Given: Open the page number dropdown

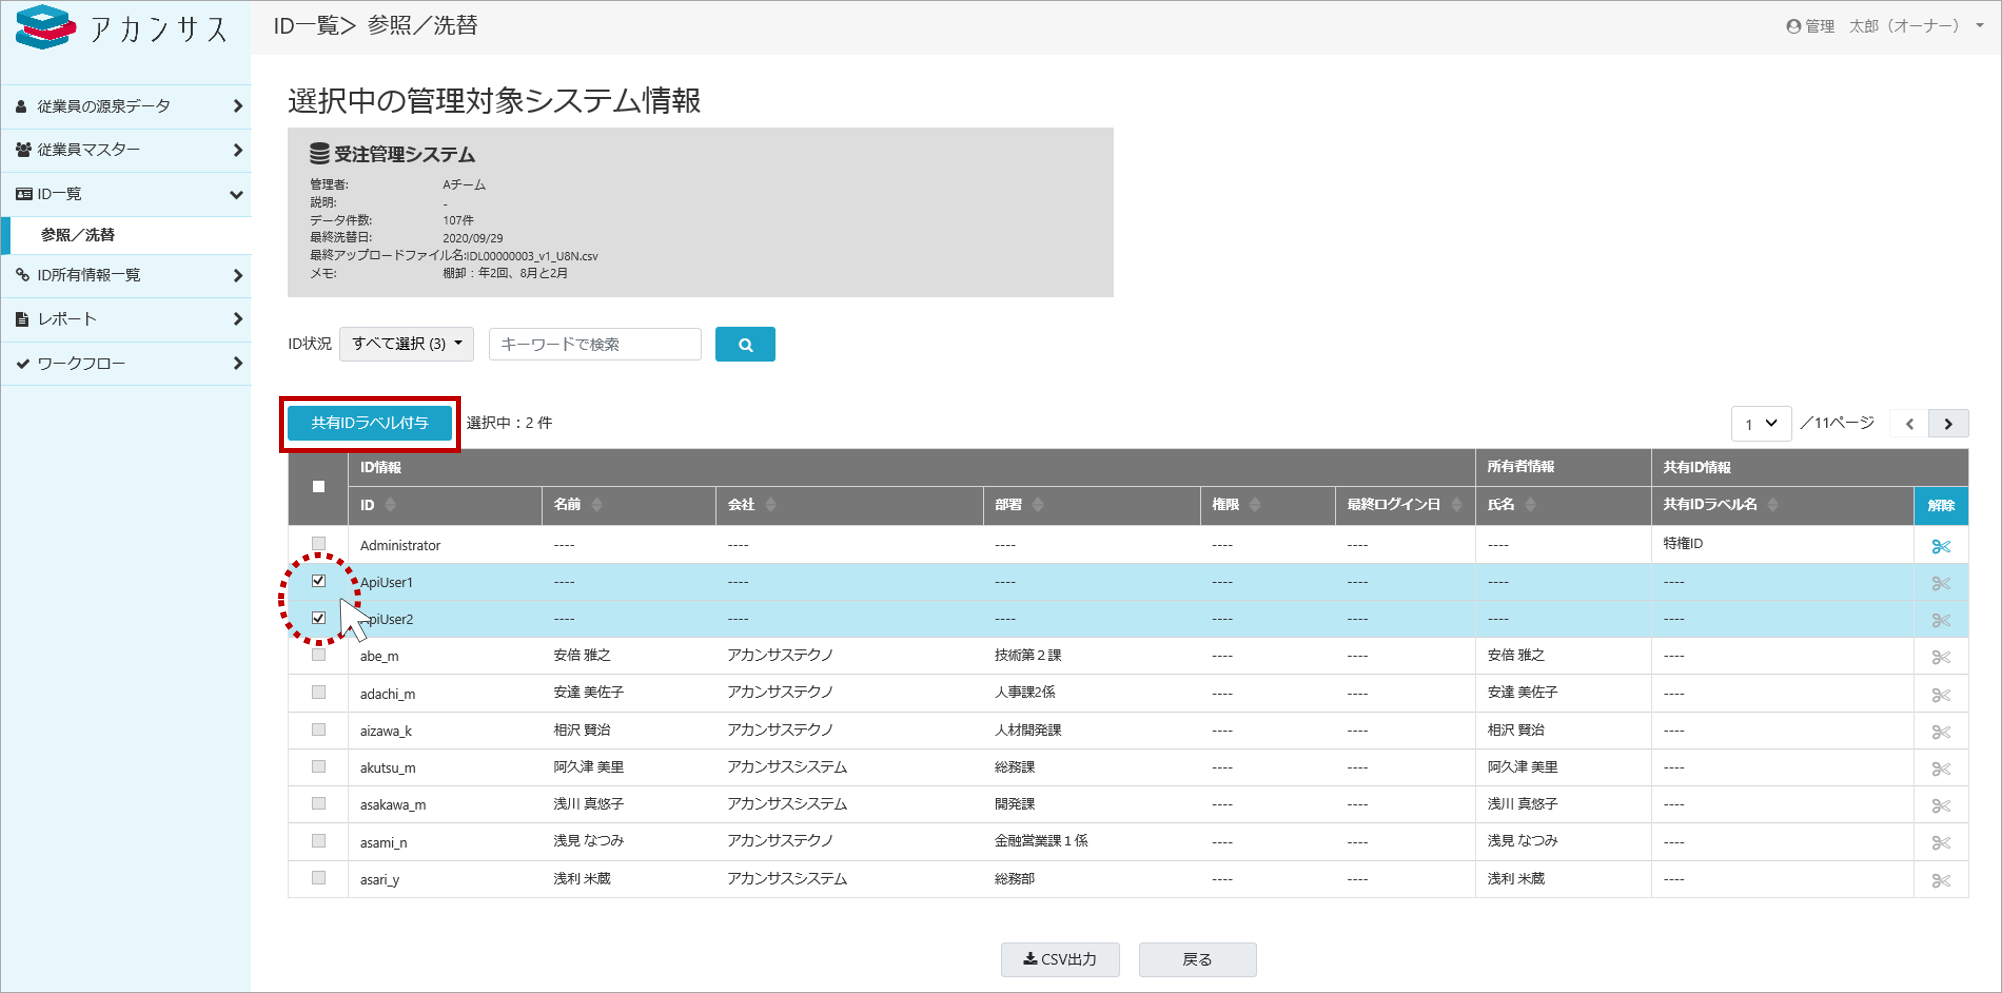Looking at the screenshot, I should coord(1760,423).
